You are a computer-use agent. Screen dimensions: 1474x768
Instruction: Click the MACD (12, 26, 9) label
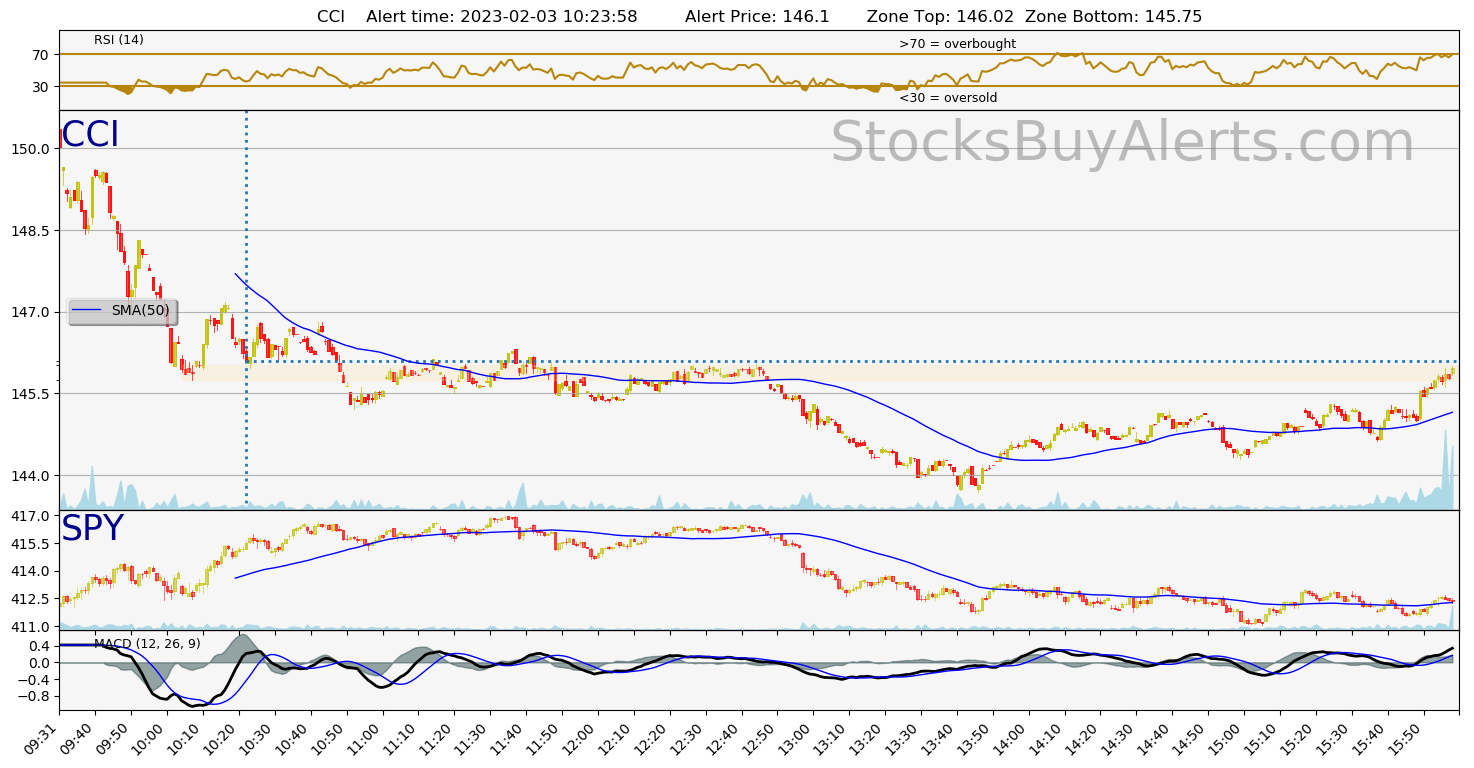click(x=147, y=644)
